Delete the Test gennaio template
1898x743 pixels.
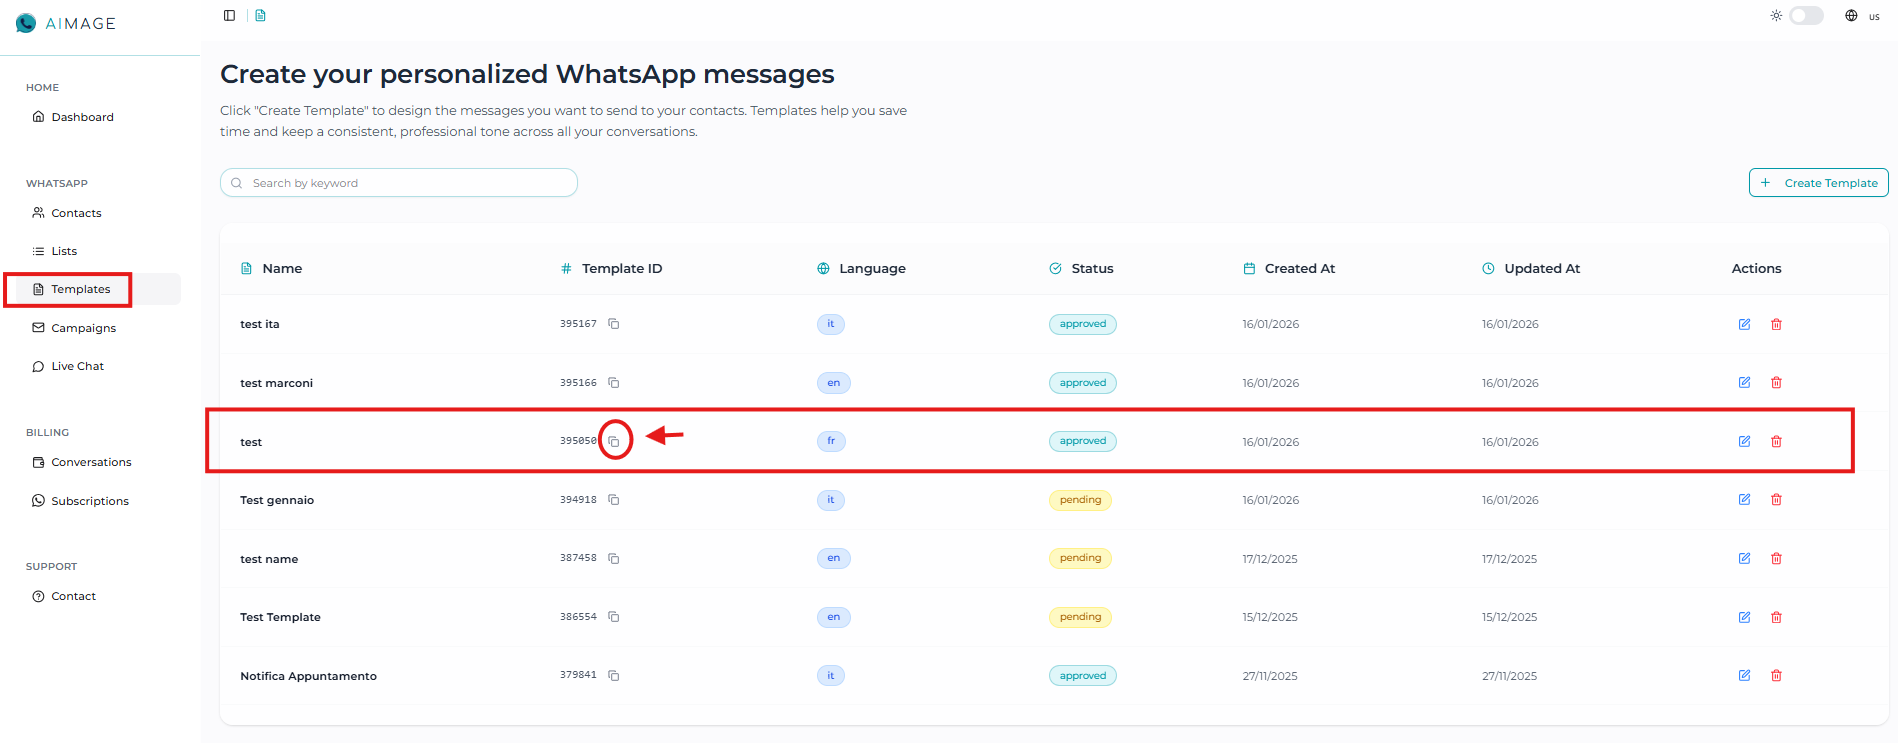tap(1776, 500)
